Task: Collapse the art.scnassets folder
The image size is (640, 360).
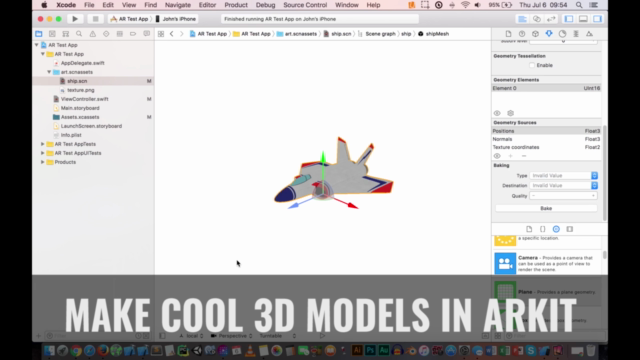Action: pyautogui.click(x=49, y=72)
